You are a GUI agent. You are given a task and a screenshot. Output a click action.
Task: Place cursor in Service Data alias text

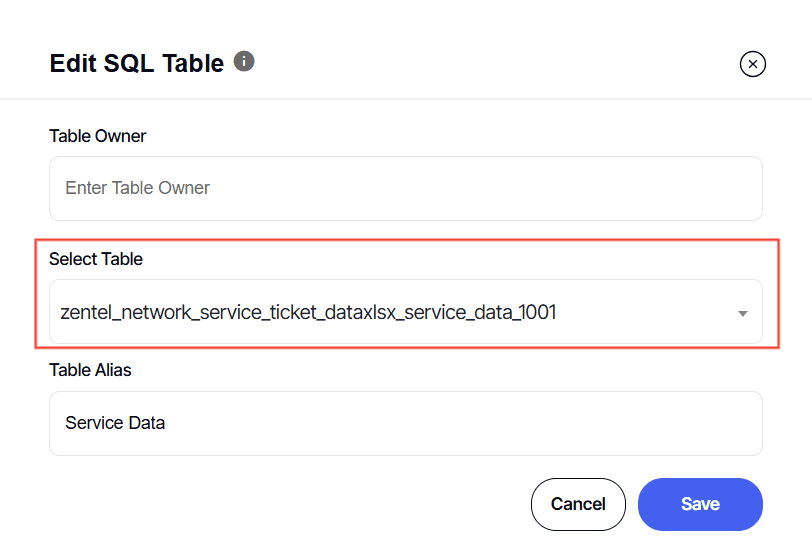115,423
